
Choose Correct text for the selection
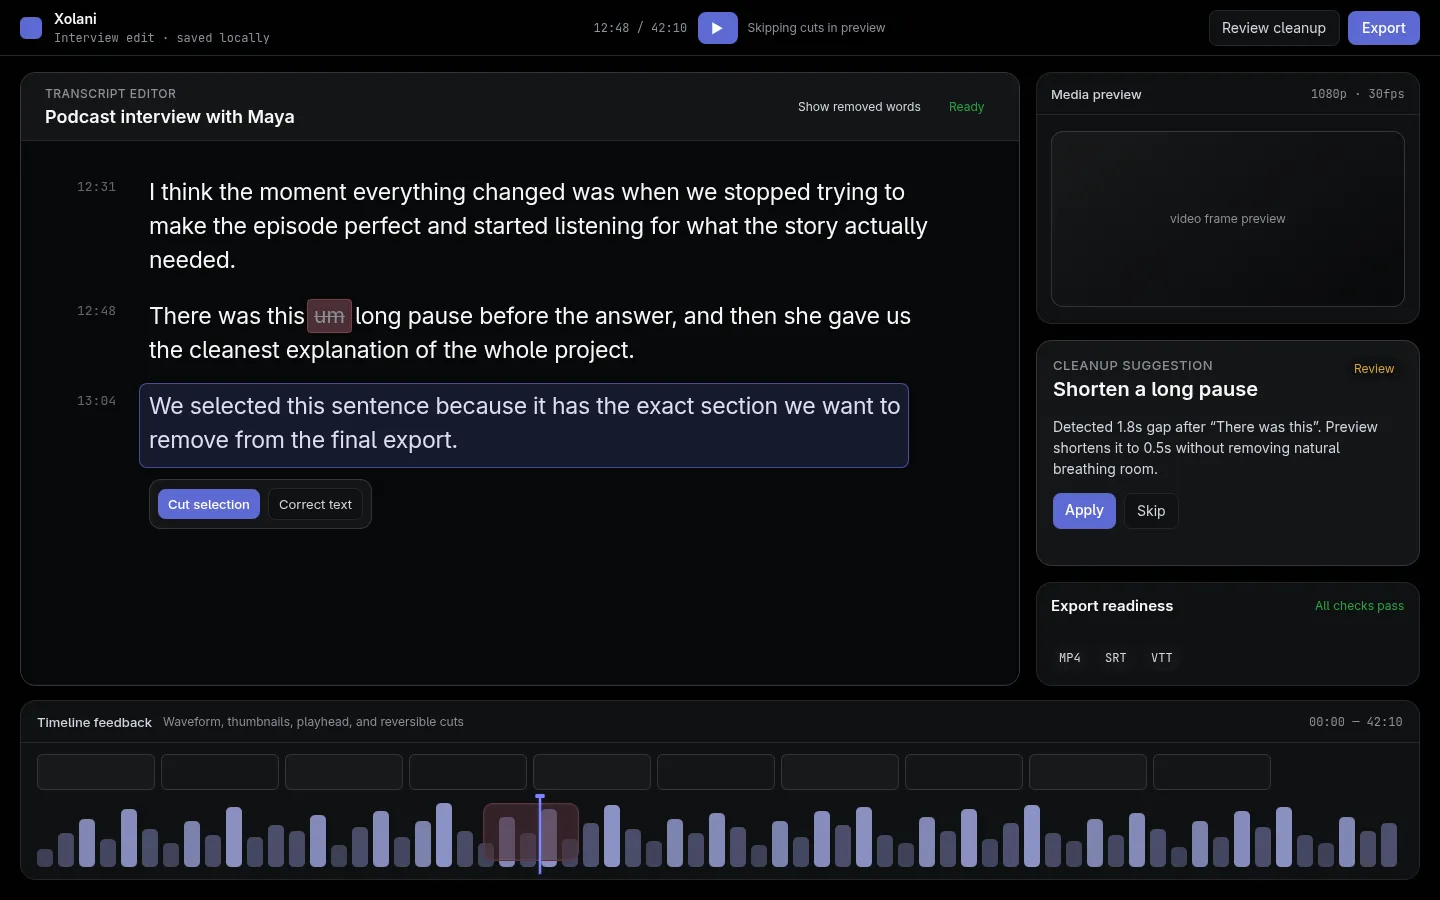tap(315, 504)
